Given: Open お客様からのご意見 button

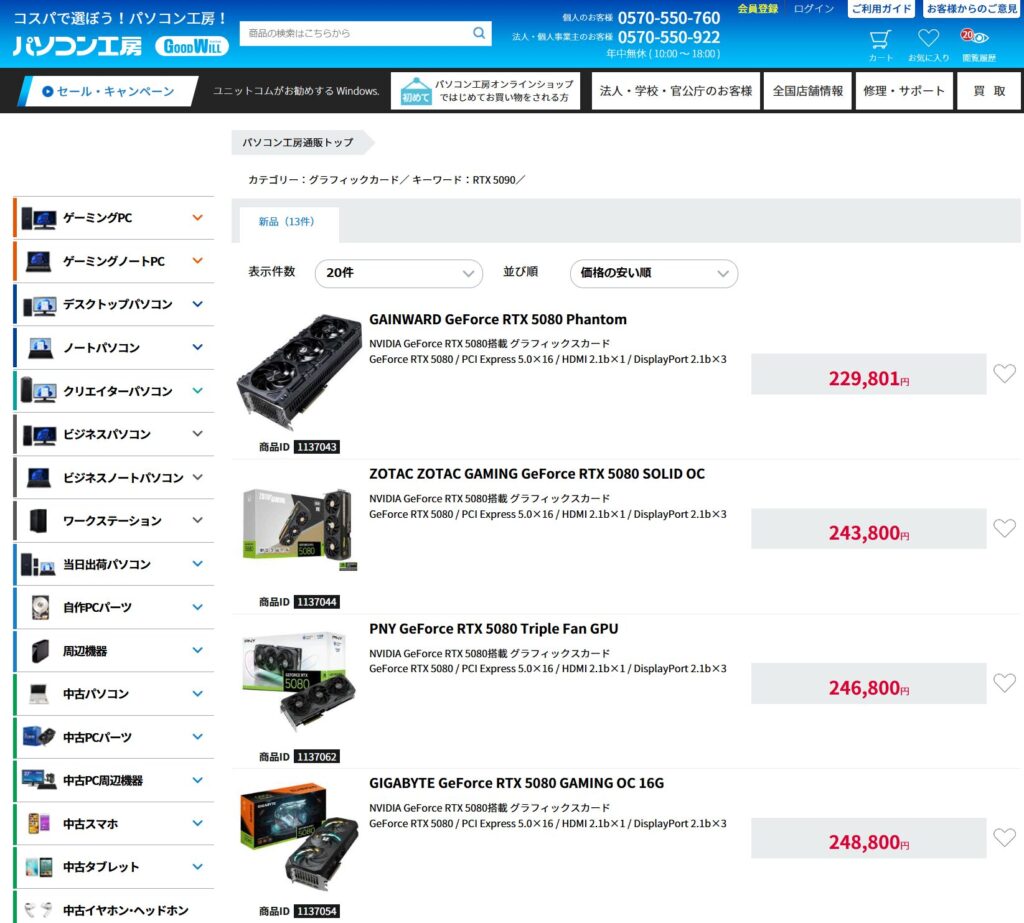Looking at the screenshot, I should click(x=972, y=8).
